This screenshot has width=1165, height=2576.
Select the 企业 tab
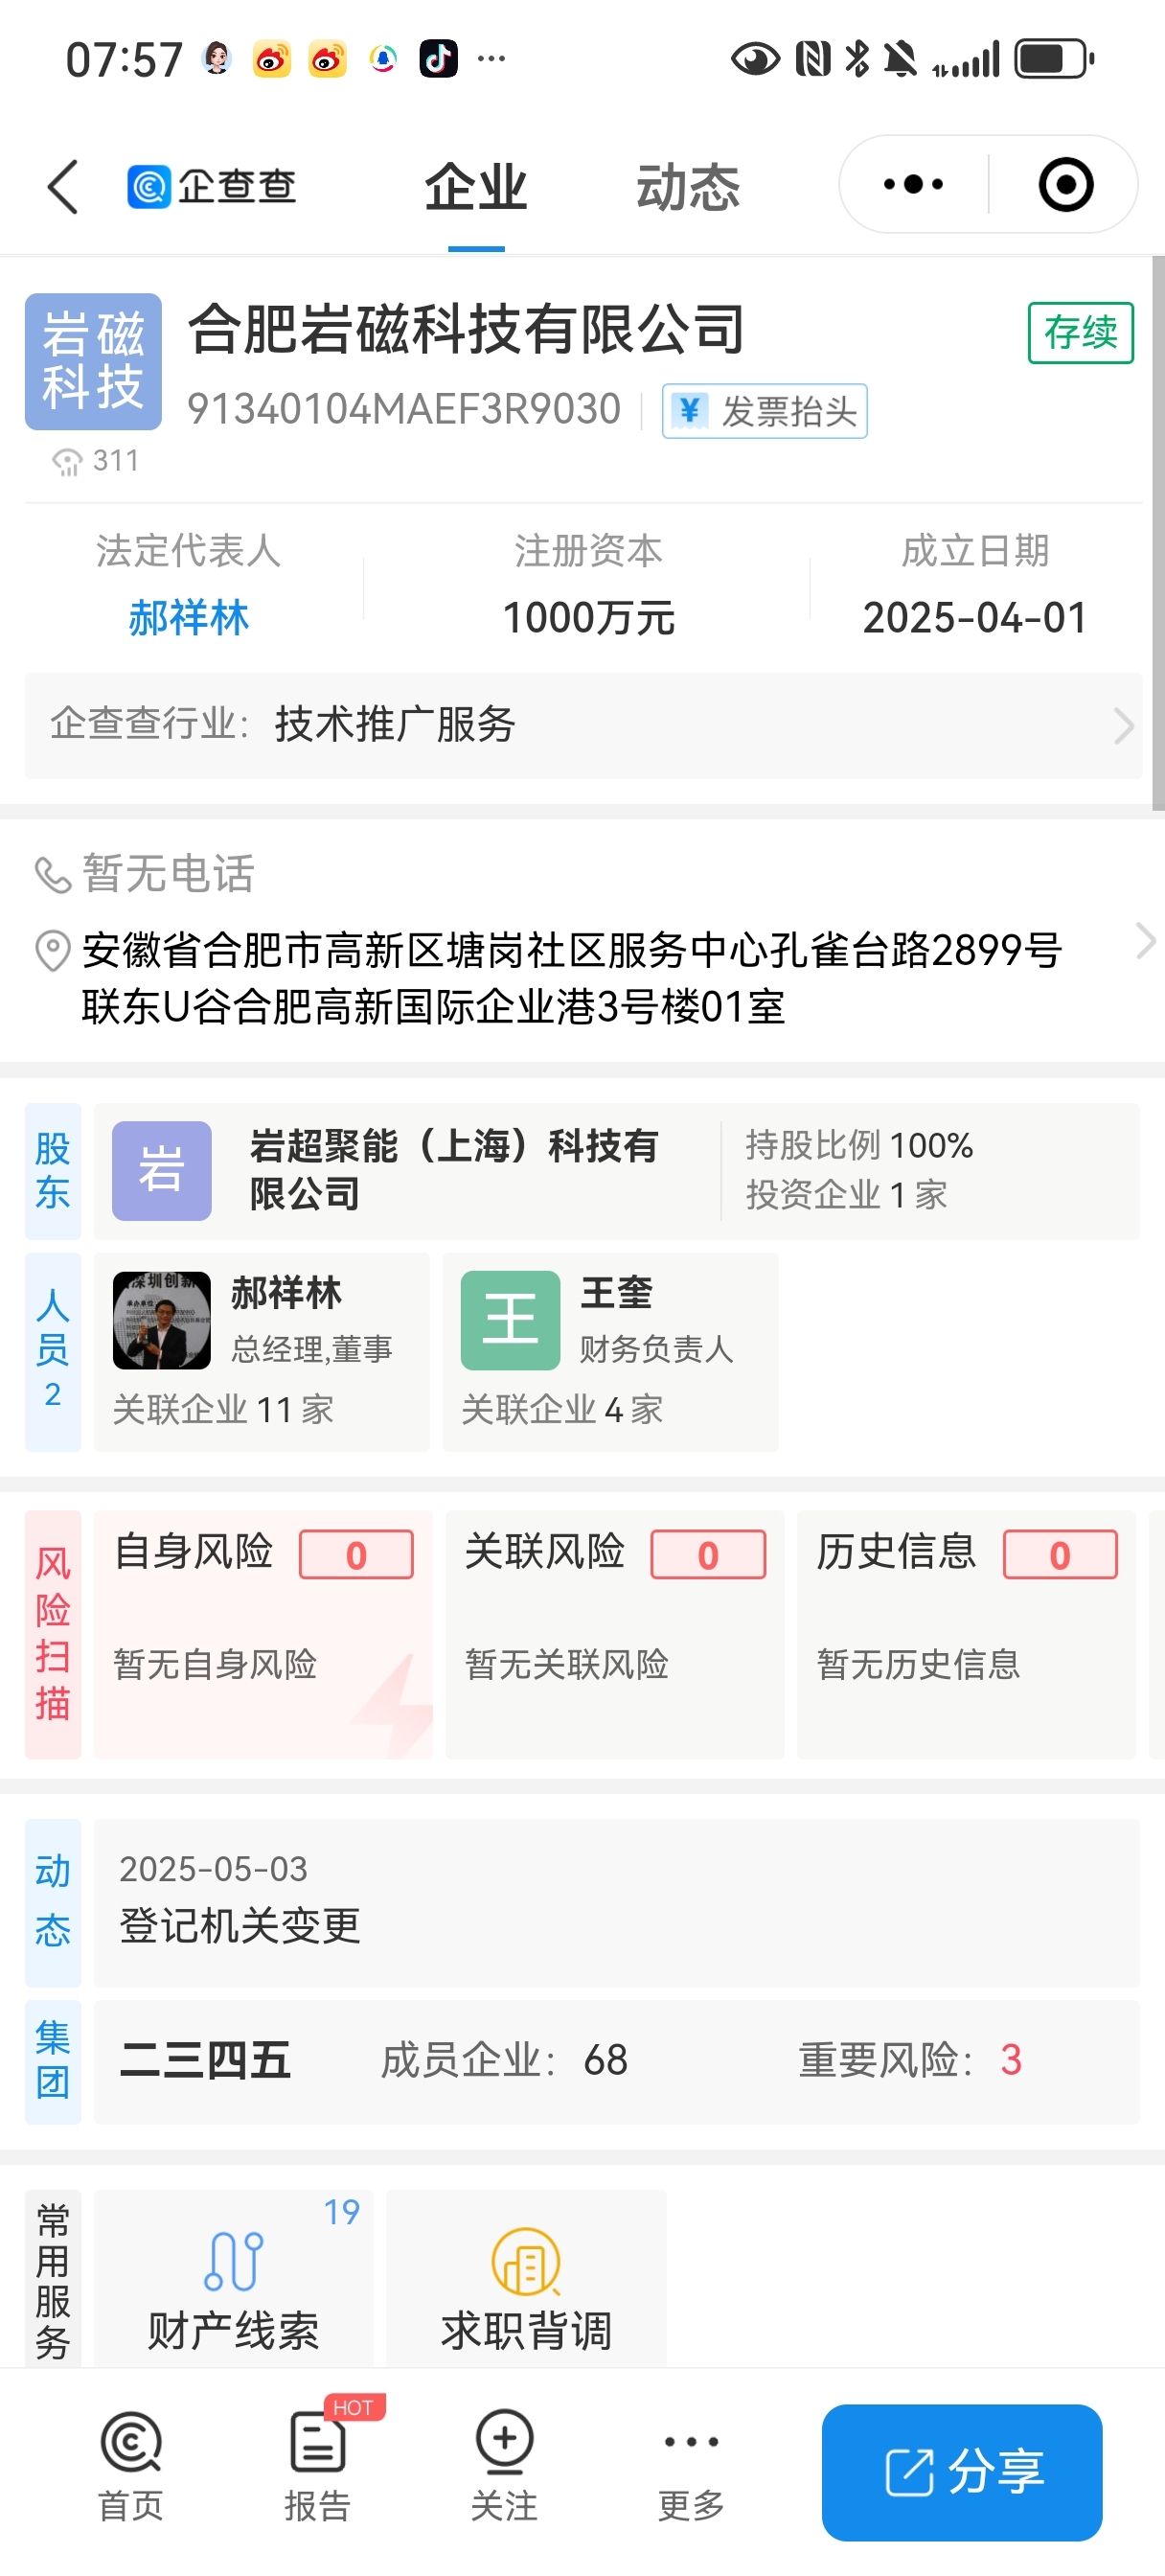(x=476, y=187)
